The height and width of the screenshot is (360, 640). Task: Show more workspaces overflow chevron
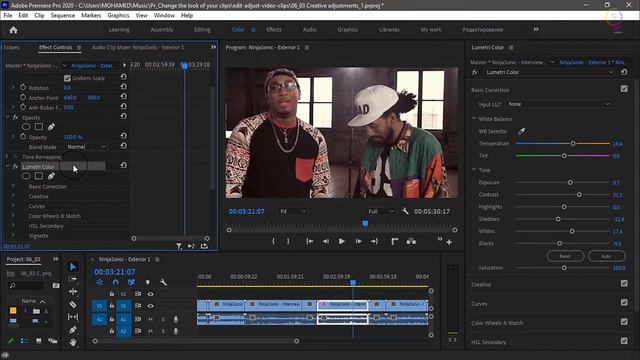(x=536, y=29)
